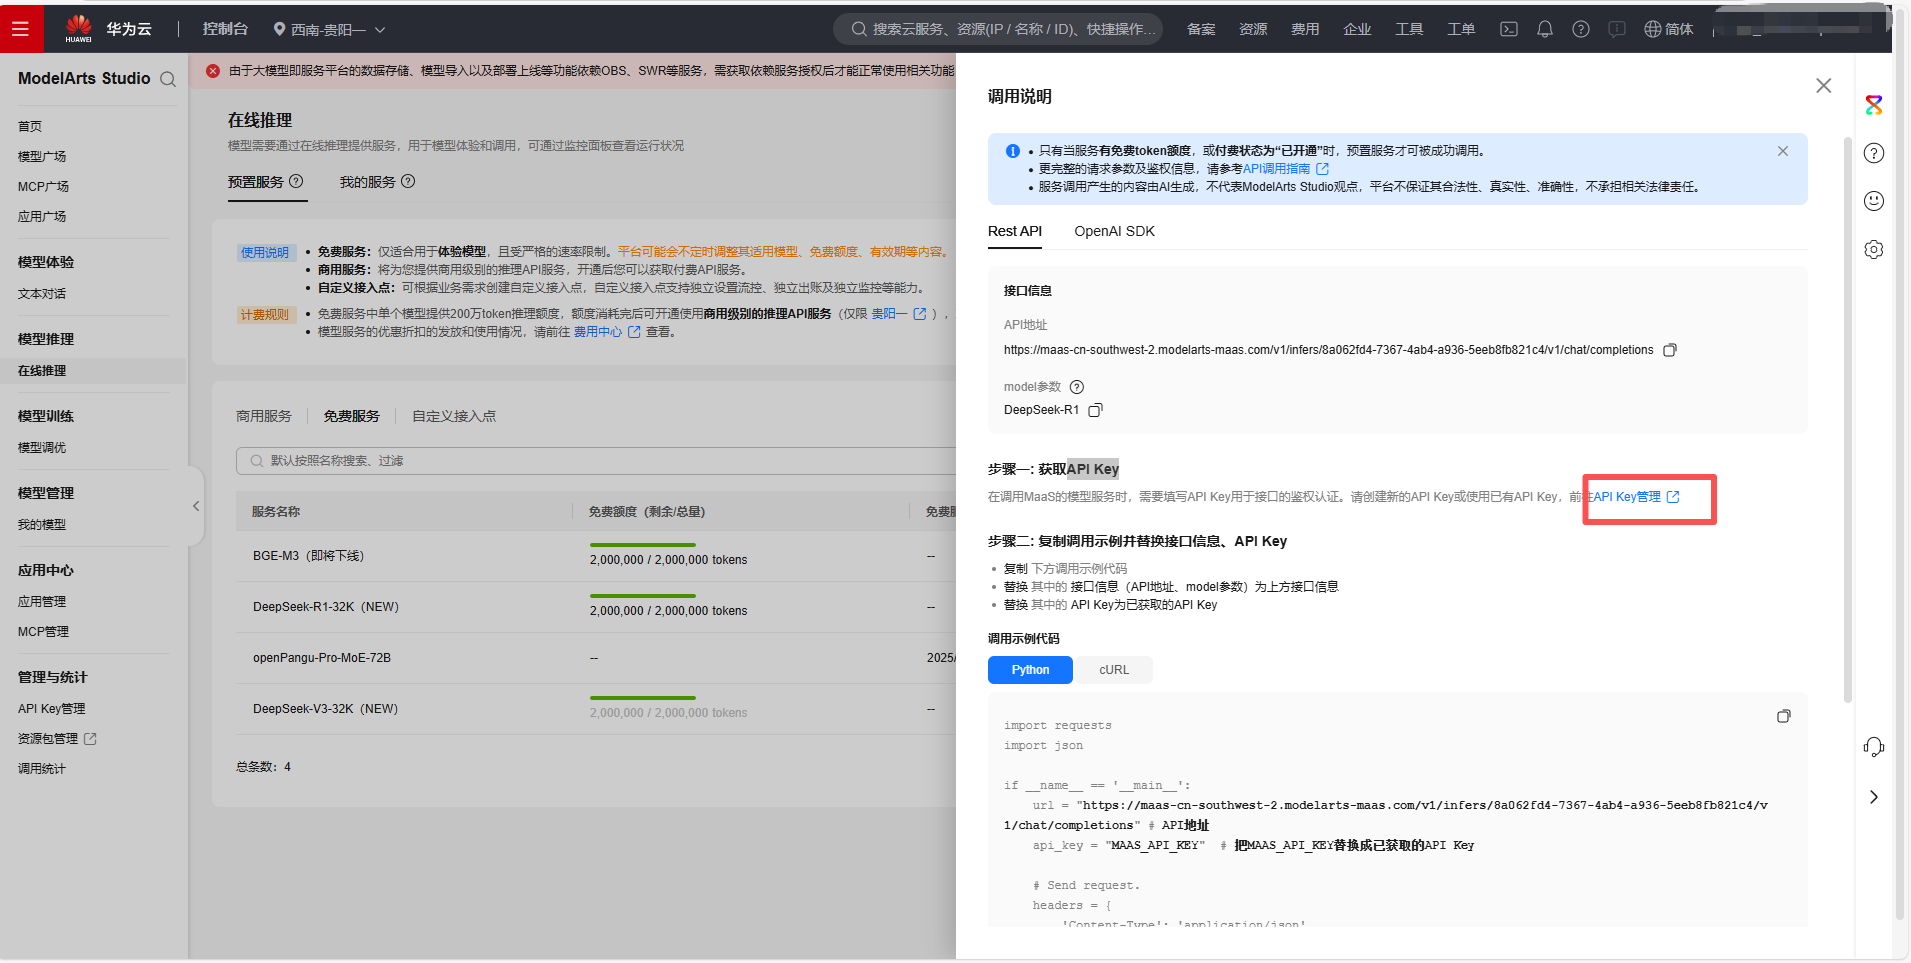Open the API调用指南 link
Viewport: 1911px width, 963px height.
click(1285, 169)
